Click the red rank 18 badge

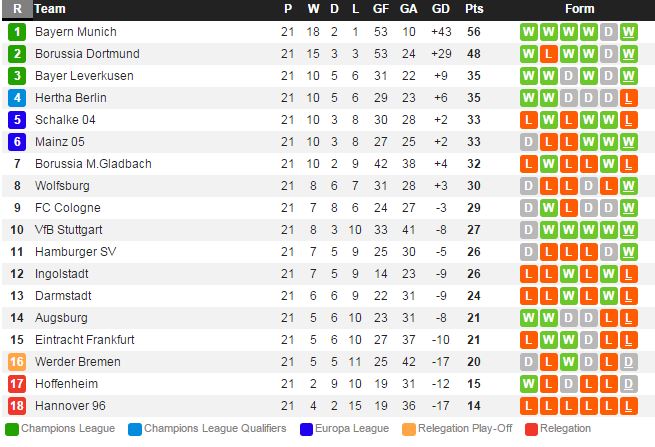coord(17,406)
